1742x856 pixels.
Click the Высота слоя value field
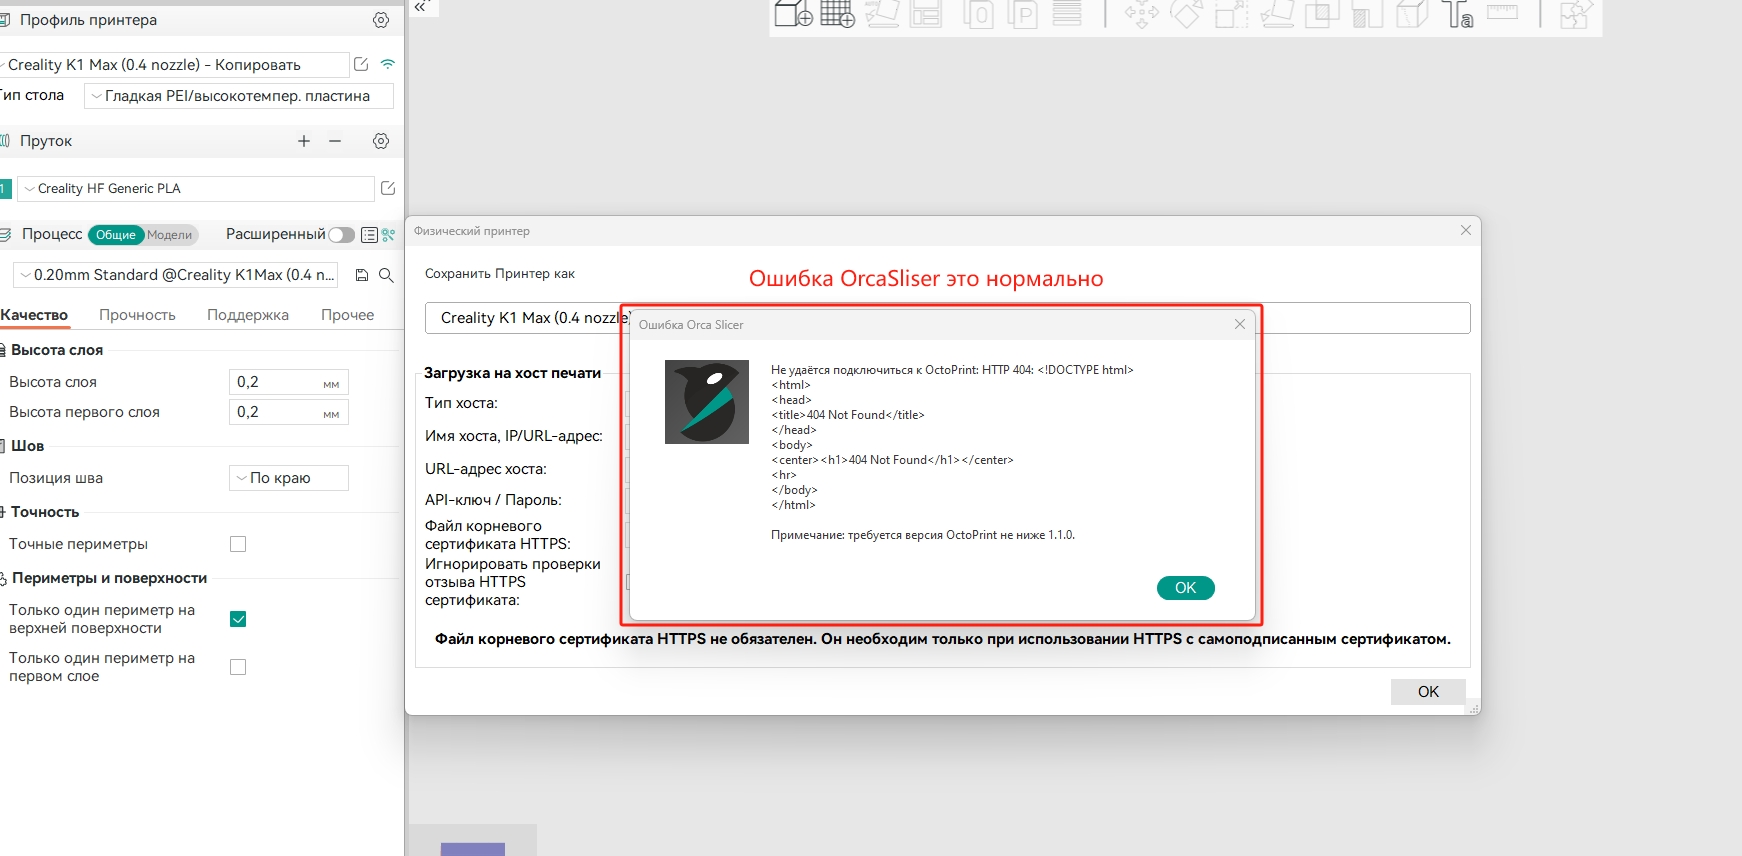pyautogui.click(x=289, y=382)
